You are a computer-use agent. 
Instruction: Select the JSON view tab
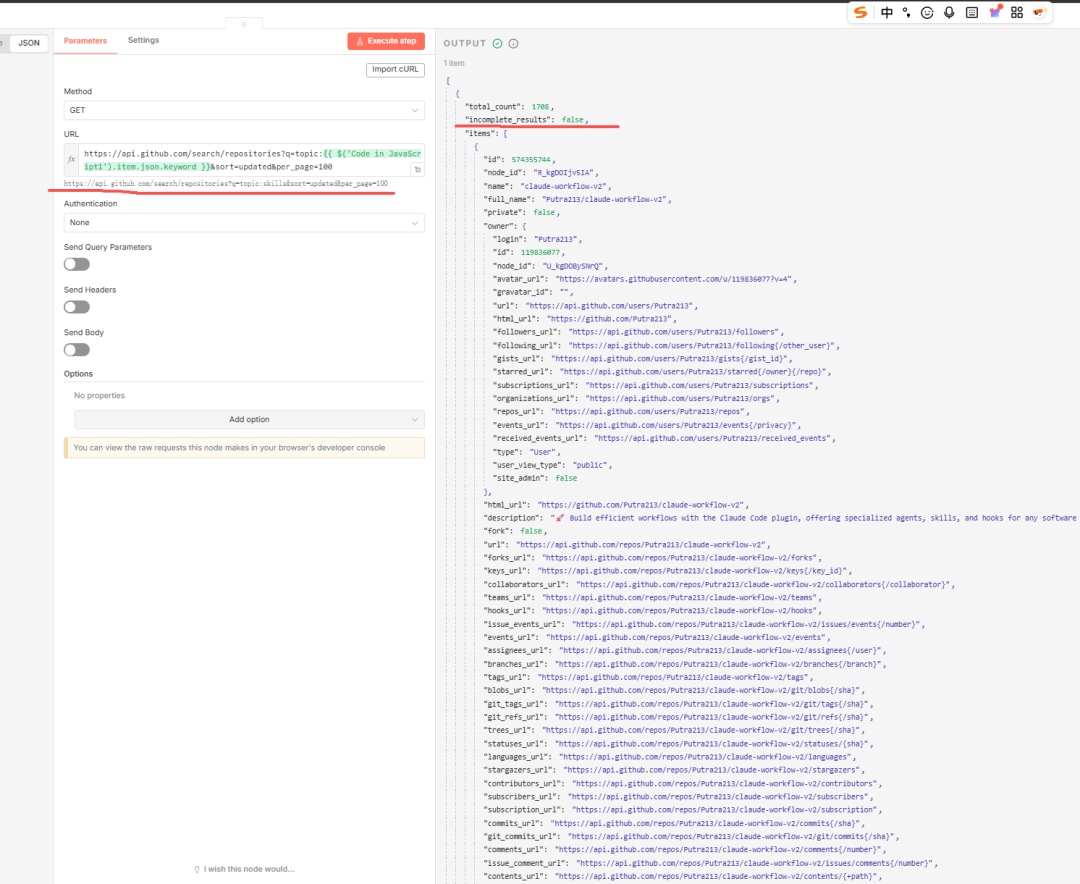click(x=30, y=43)
